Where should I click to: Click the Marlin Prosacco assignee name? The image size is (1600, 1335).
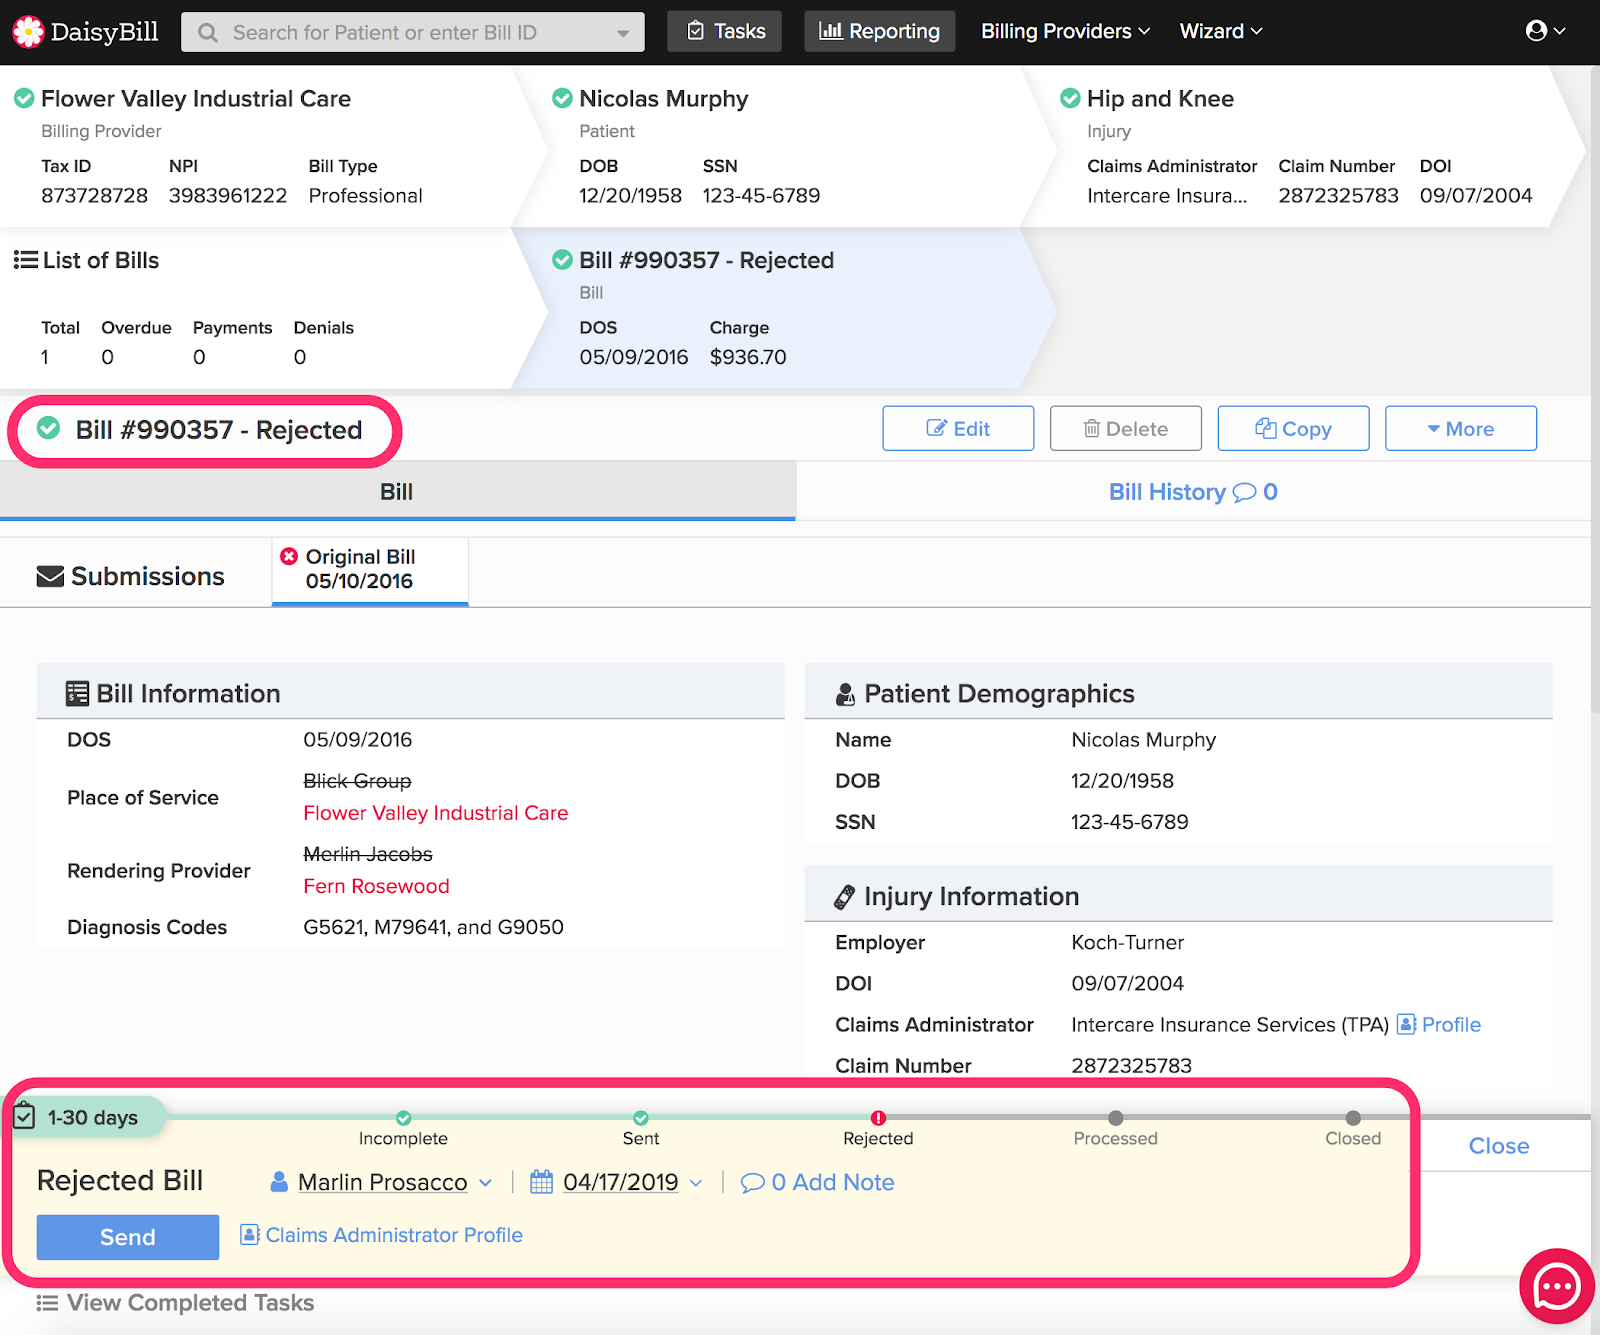coord(382,1182)
